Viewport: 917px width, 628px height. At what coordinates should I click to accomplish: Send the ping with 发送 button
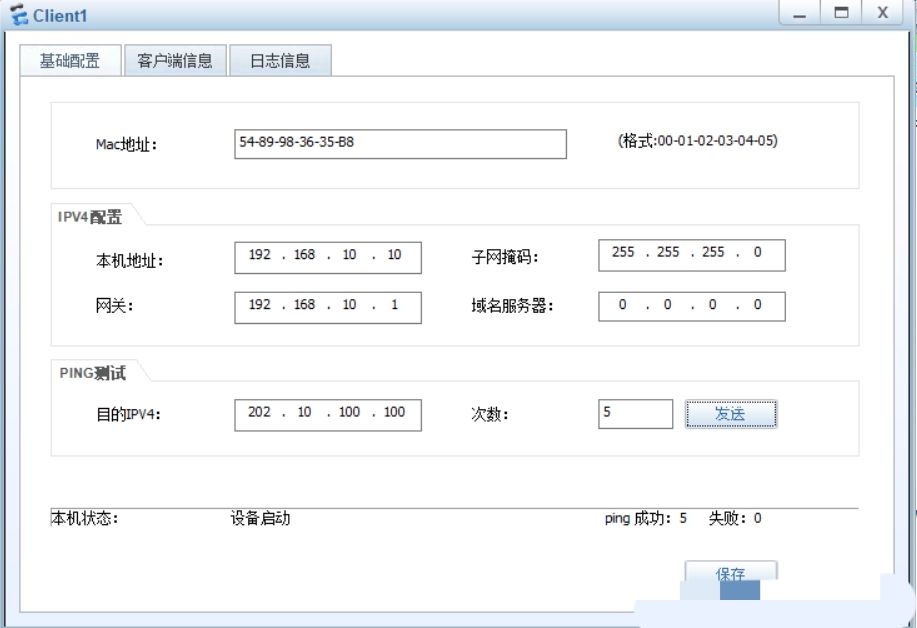click(x=731, y=414)
